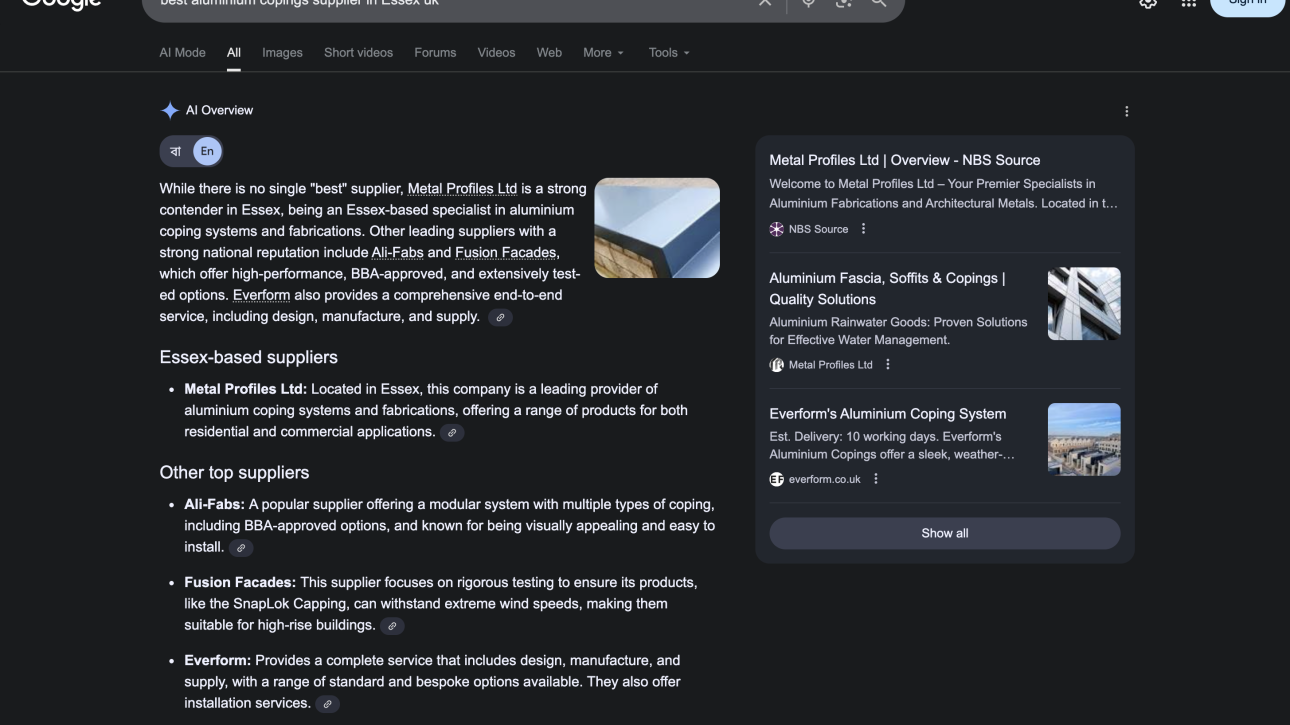Open the Tools dropdown
The image size is (1290, 725).
click(x=669, y=53)
